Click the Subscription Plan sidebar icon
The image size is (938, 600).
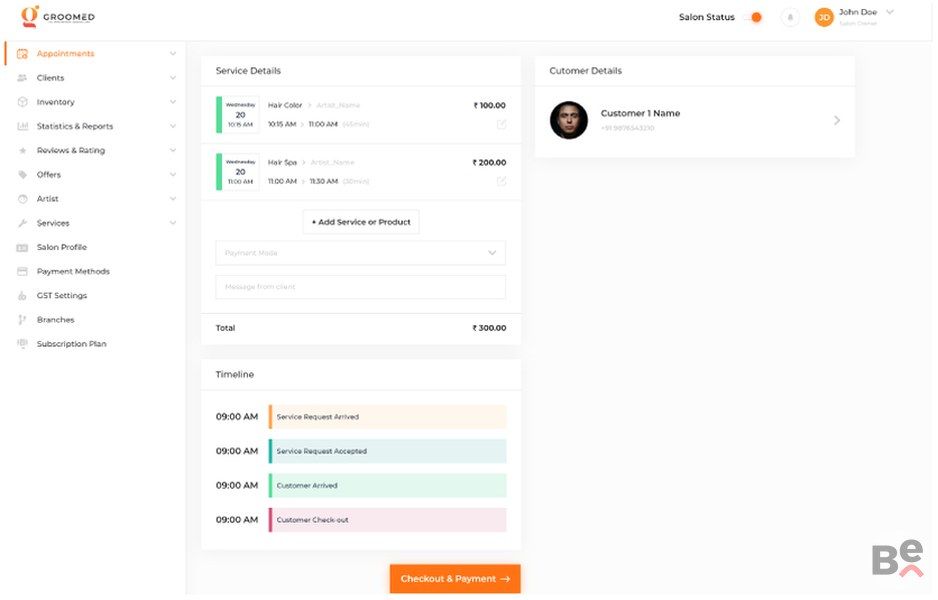pos(23,344)
